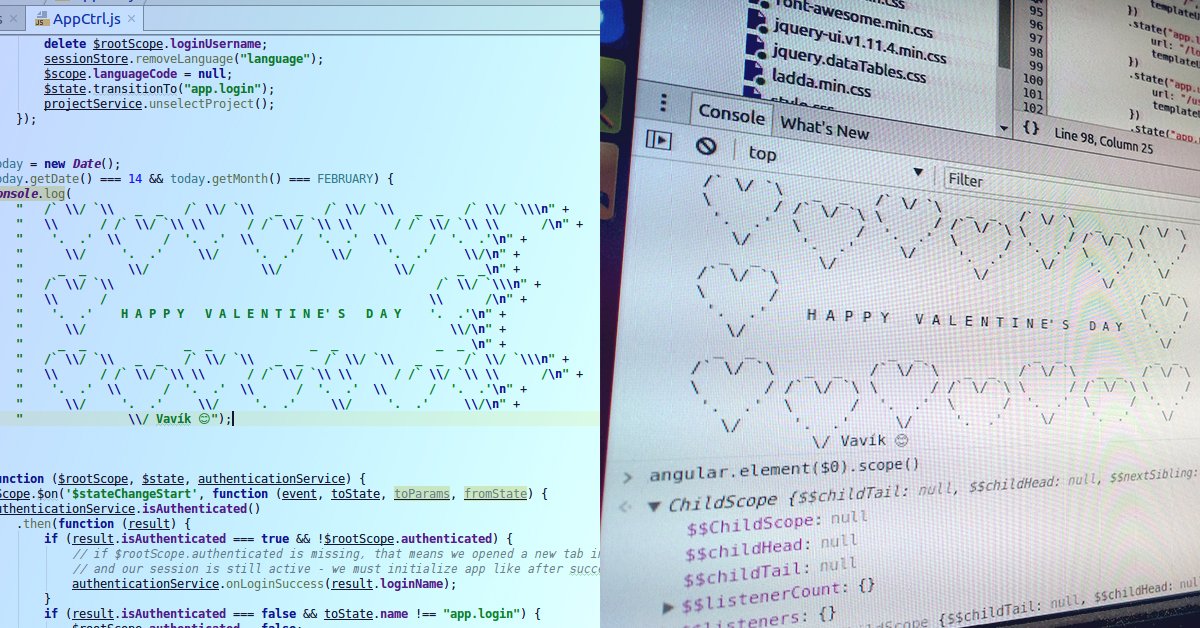Collapse the ChildScope object in console
Image resolution: width=1200 pixels, height=628 pixels.
[x=653, y=505]
